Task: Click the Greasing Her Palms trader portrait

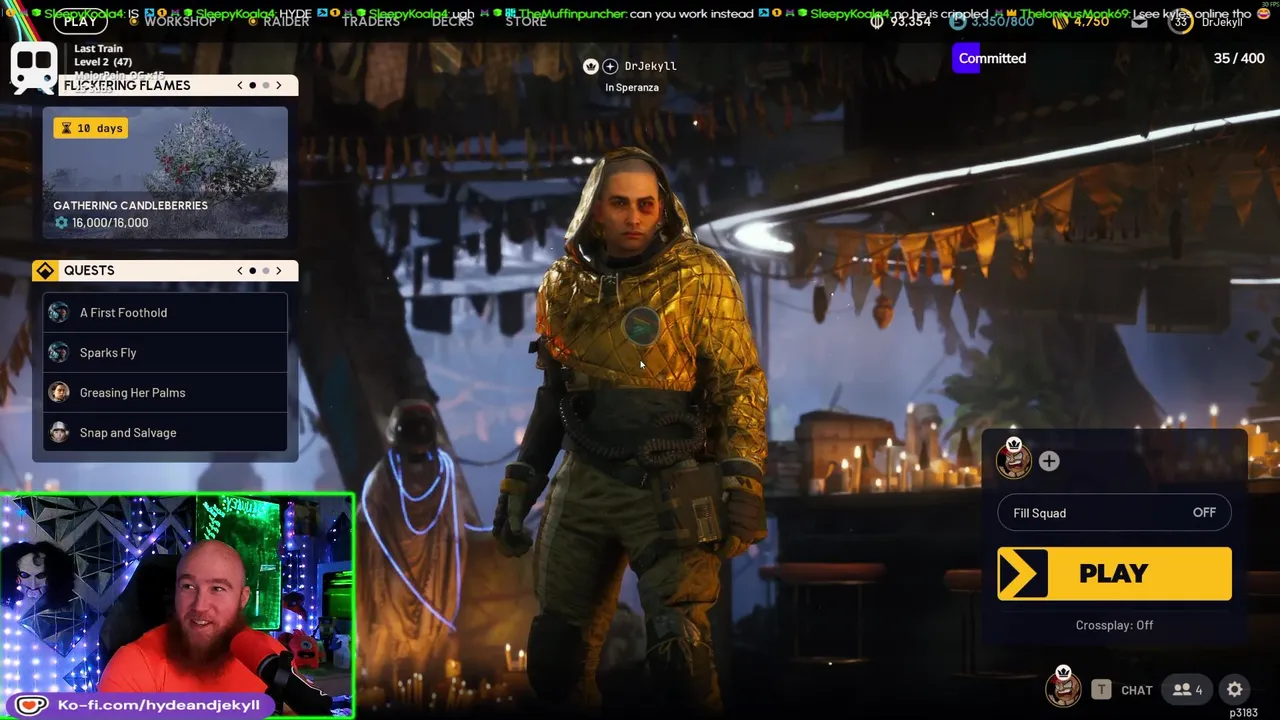Action: [59, 393]
